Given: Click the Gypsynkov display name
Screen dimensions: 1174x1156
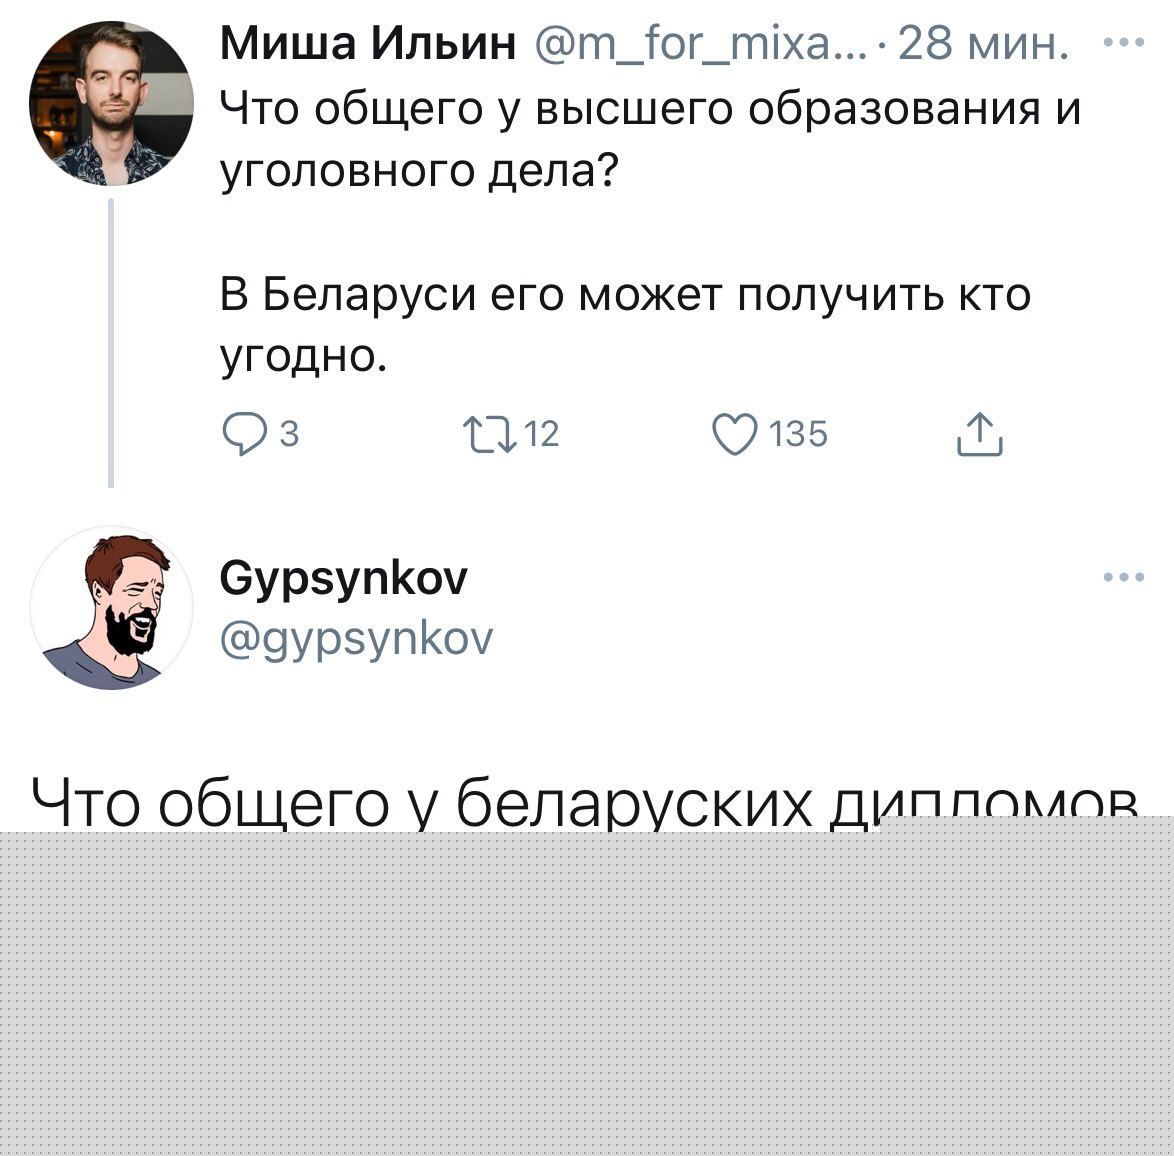Looking at the screenshot, I should pos(343,578).
